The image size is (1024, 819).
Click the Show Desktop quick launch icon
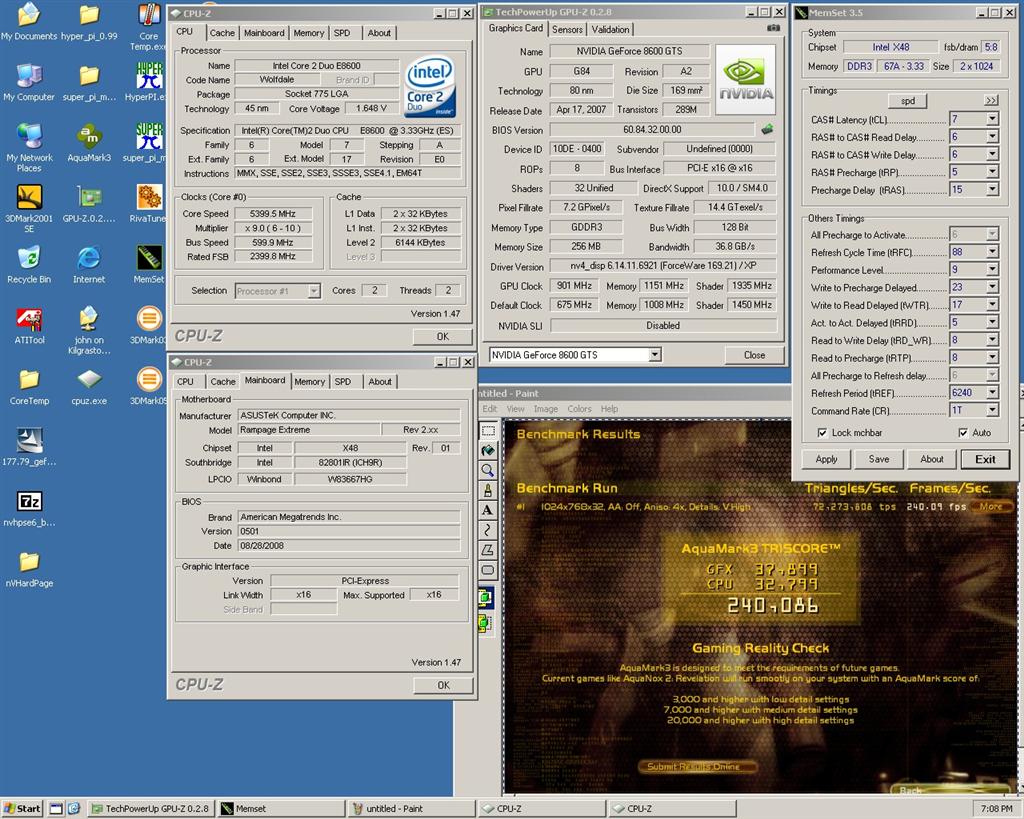click(x=57, y=809)
